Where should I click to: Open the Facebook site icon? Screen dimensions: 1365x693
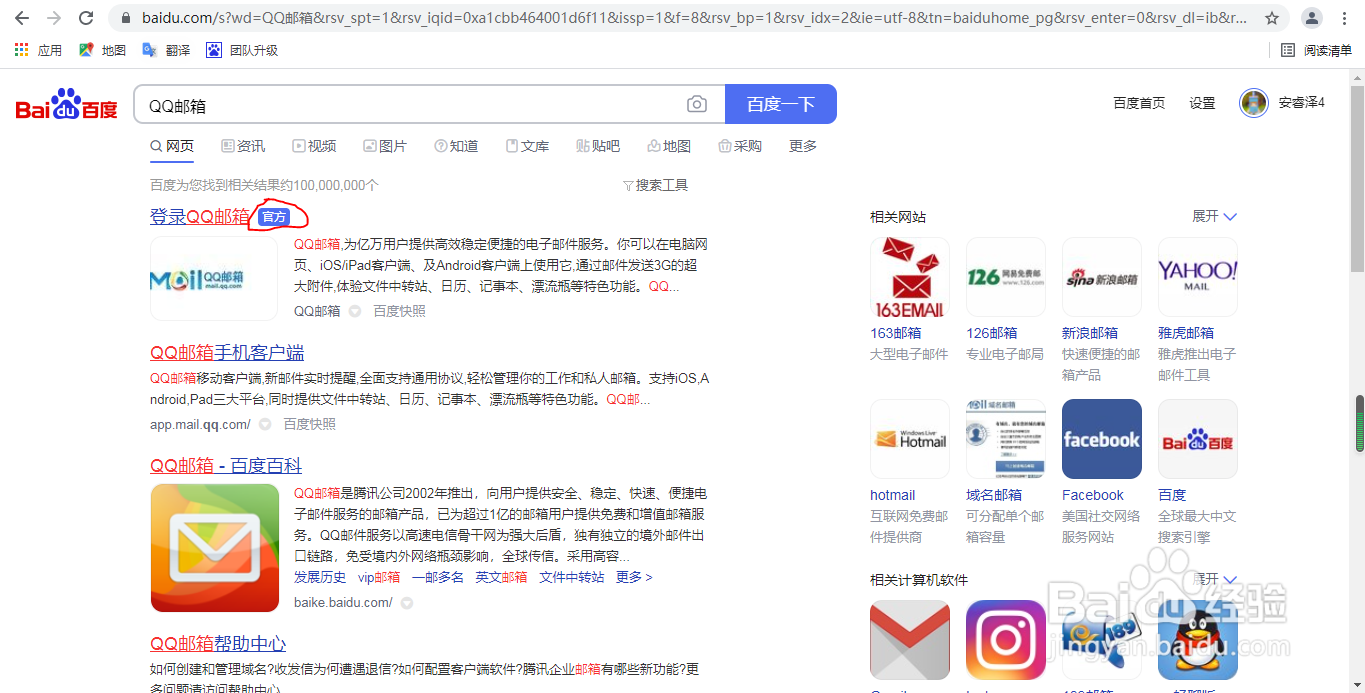(1102, 439)
